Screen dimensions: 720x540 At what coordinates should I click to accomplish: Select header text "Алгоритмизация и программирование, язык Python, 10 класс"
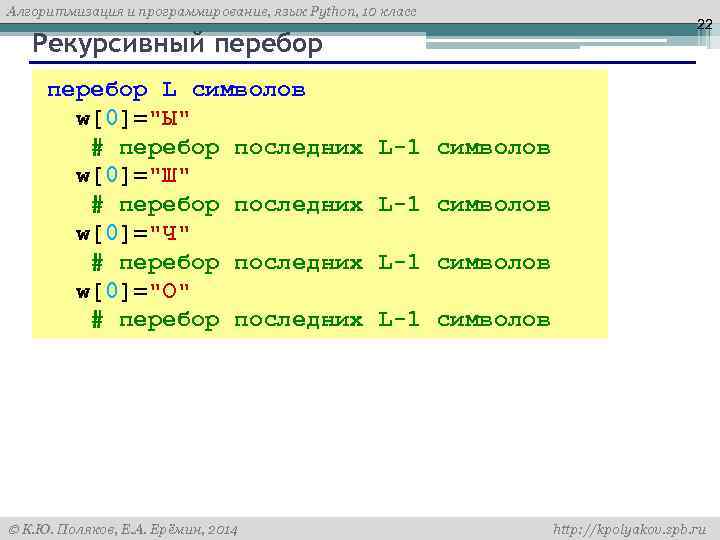pos(212,11)
